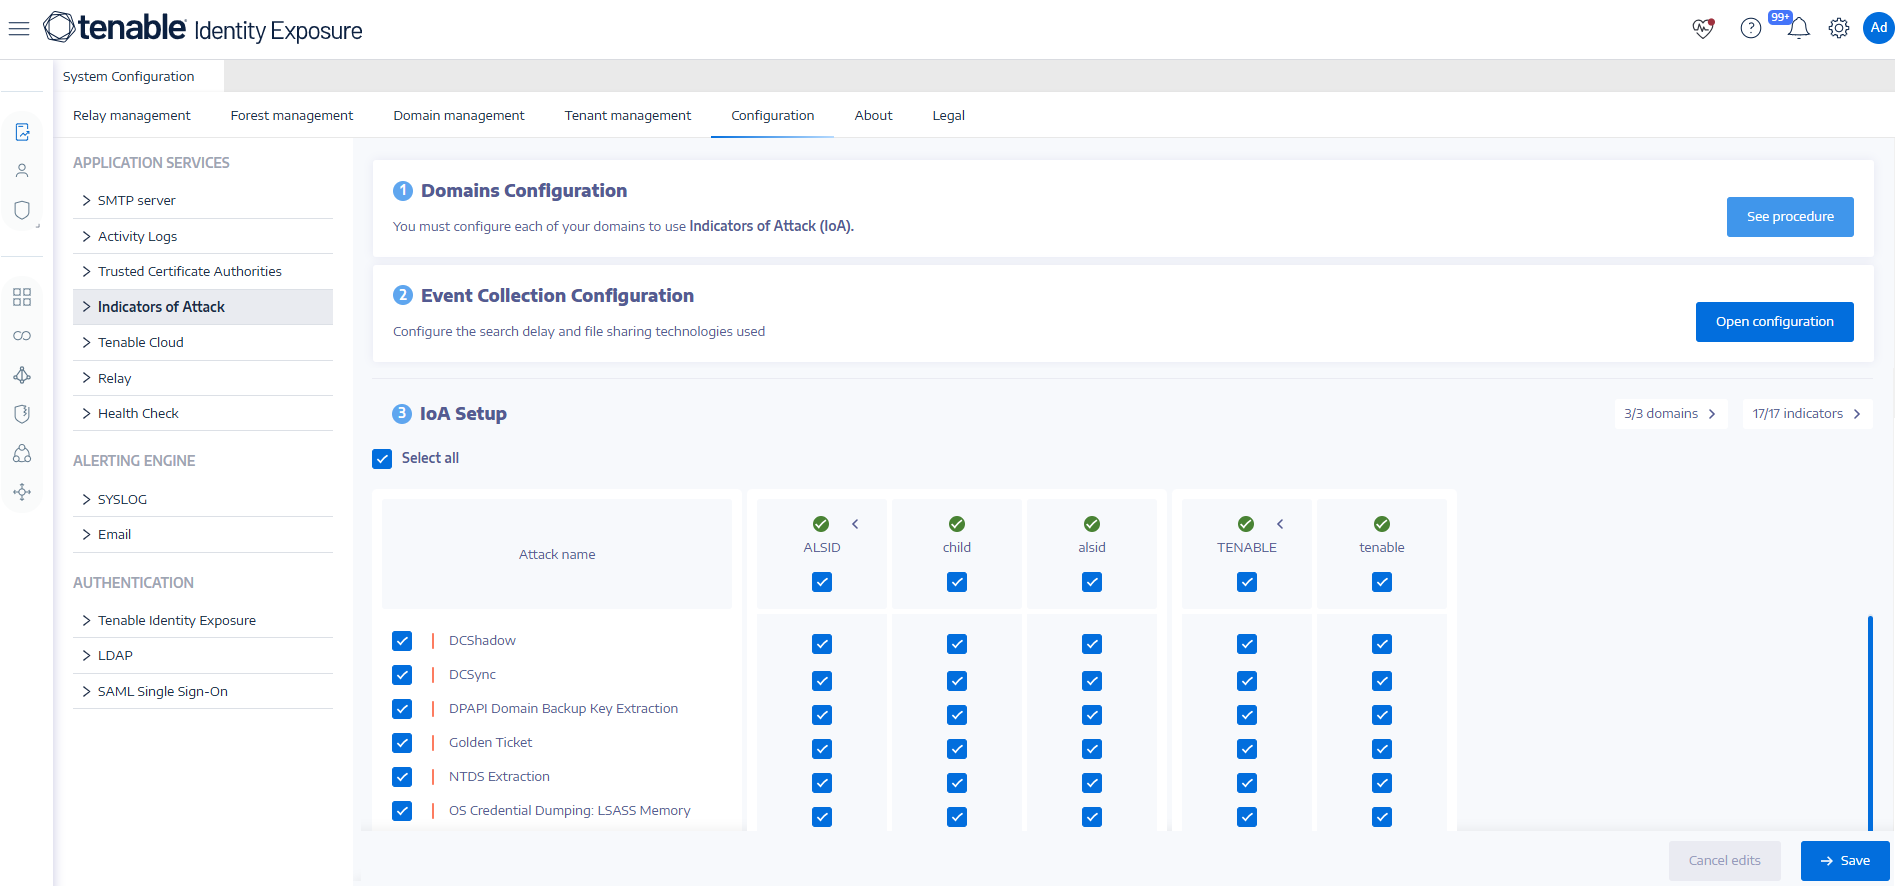
Task: Switch to the Relay management tab
Action: click(x=131, y=116)
